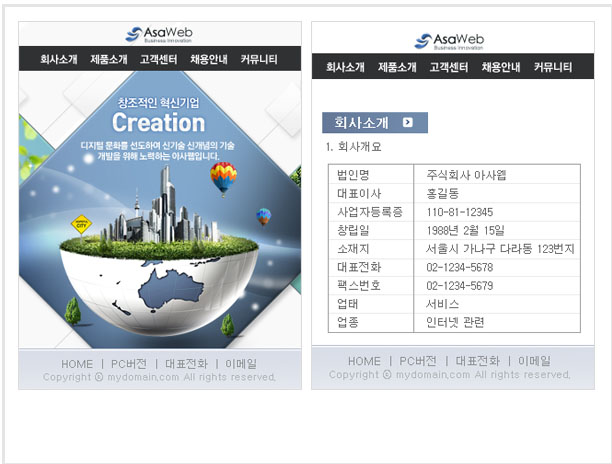Open 커뮤니티 in the left page menu

point(259,59)
